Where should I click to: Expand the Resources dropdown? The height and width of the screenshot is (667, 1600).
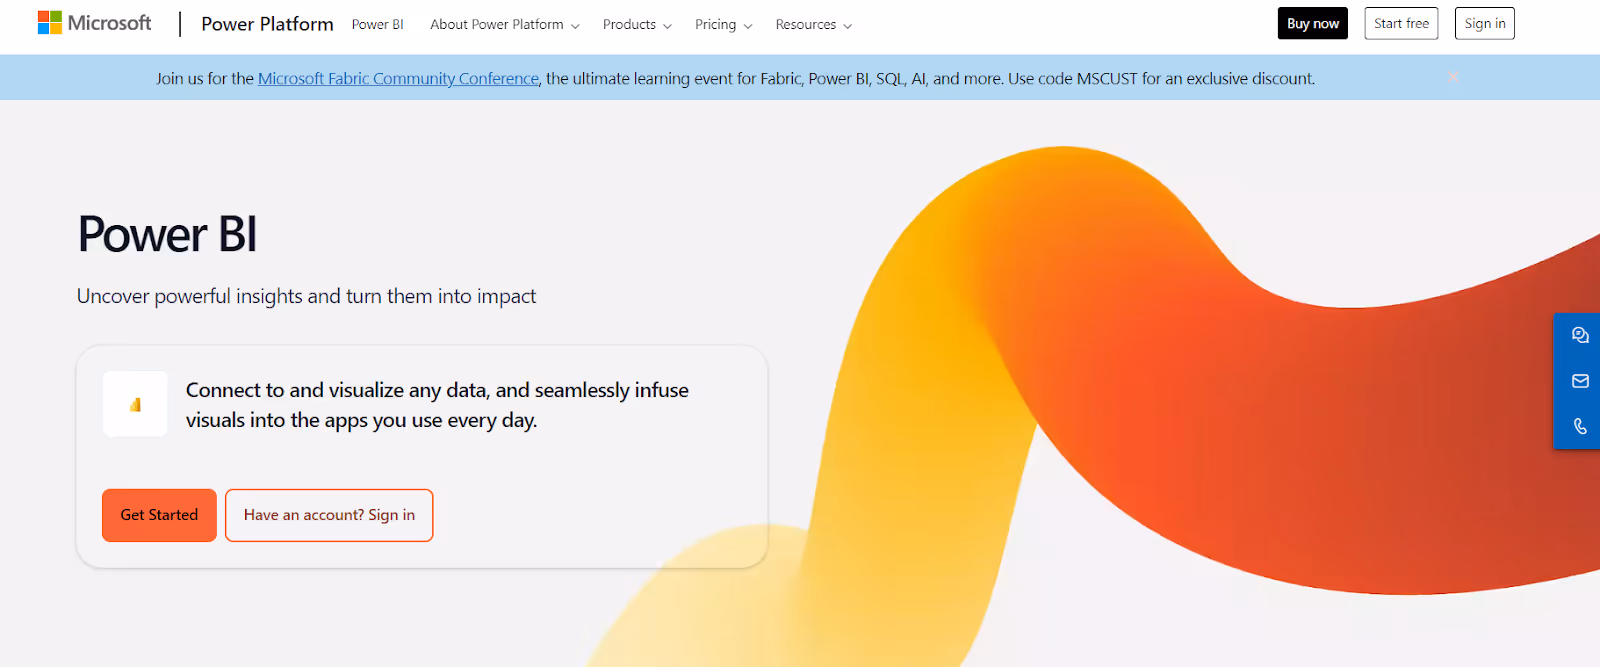click(x=813, y=24)
